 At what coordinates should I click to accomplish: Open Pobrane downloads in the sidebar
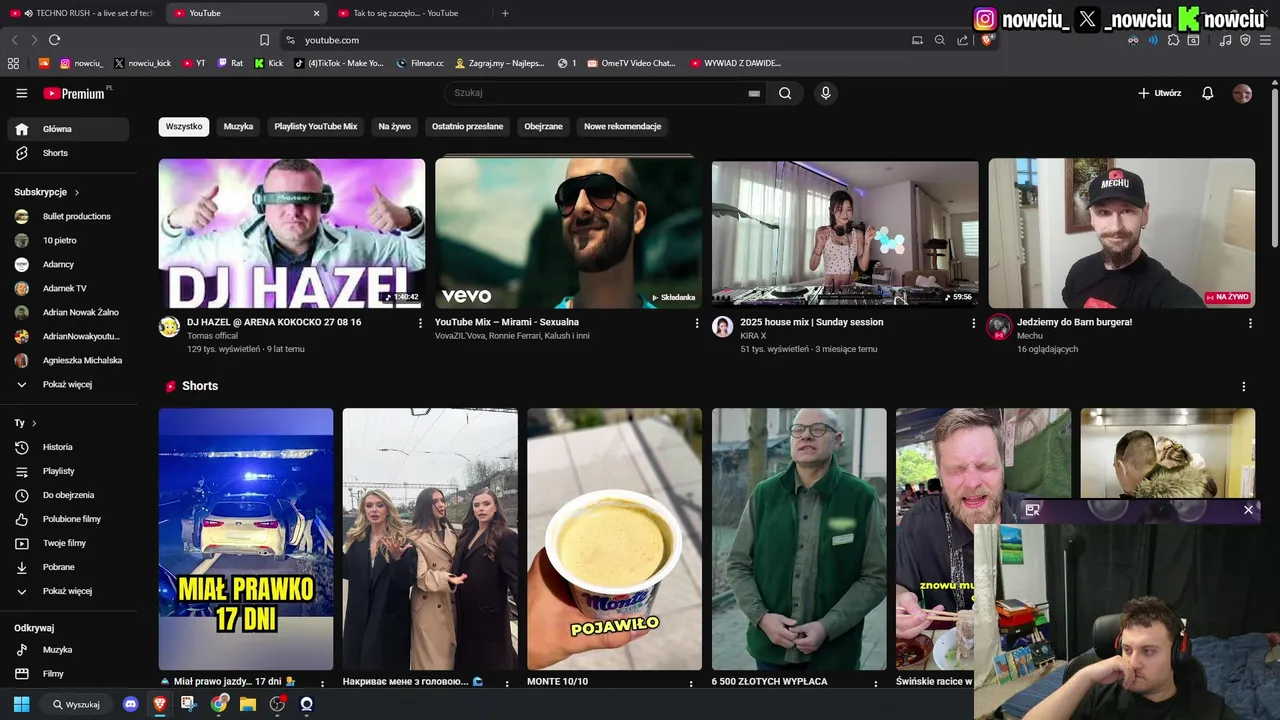pos(68,567)
